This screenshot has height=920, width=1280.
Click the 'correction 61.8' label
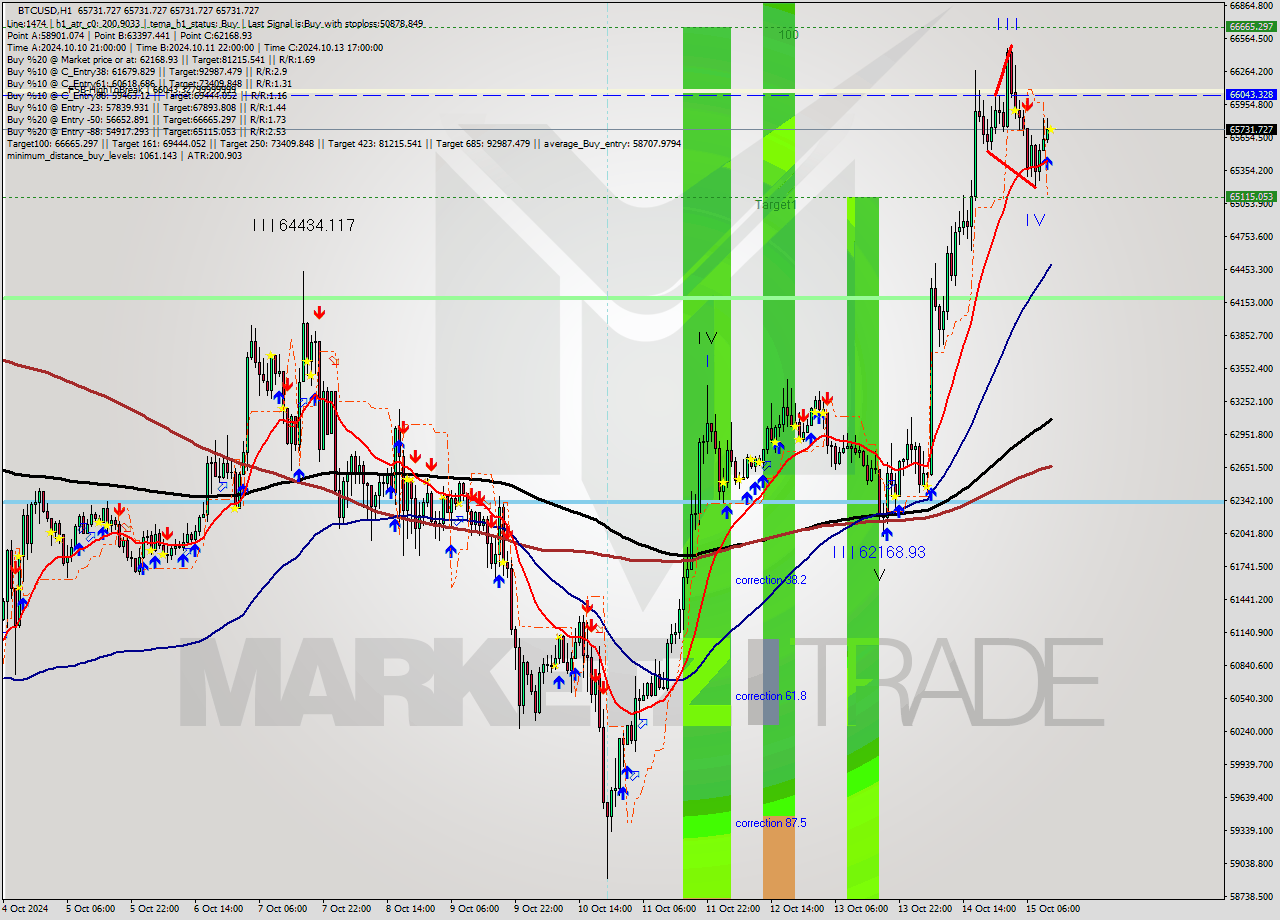tap(770, 696)
